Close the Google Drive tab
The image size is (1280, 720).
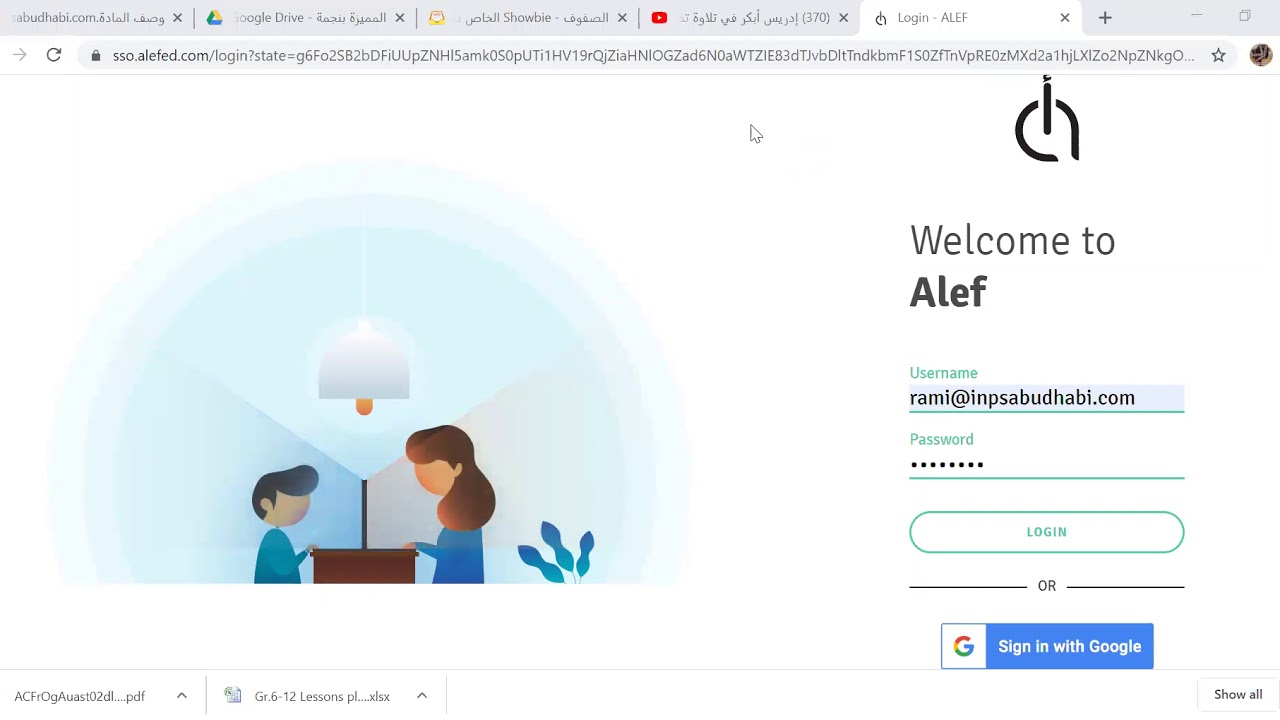(400, 18)
